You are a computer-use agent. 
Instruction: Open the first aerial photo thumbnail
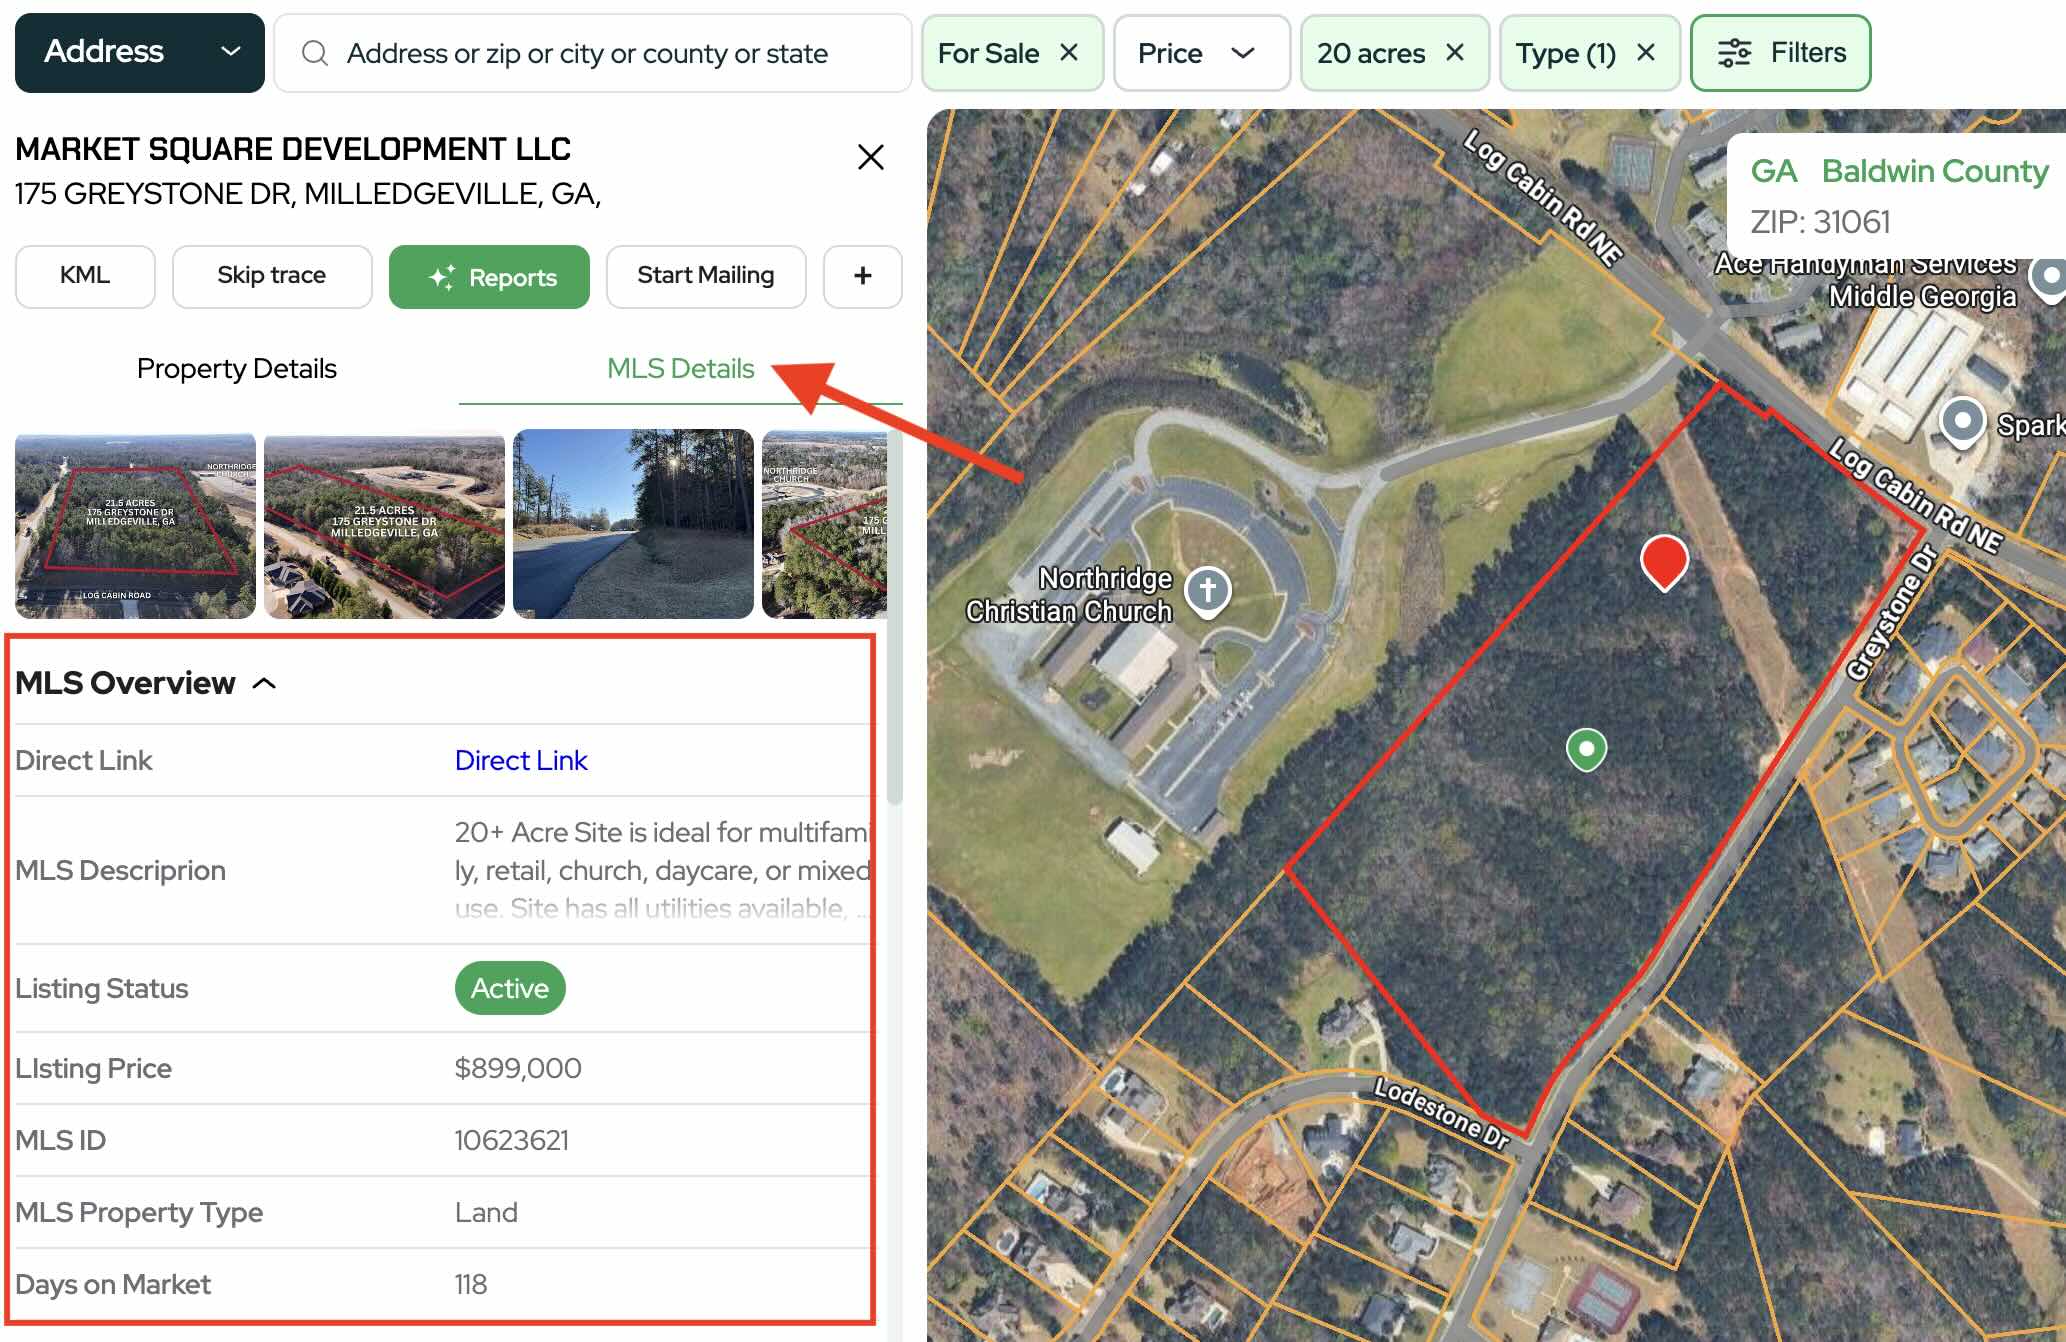[x=135, y=525]
